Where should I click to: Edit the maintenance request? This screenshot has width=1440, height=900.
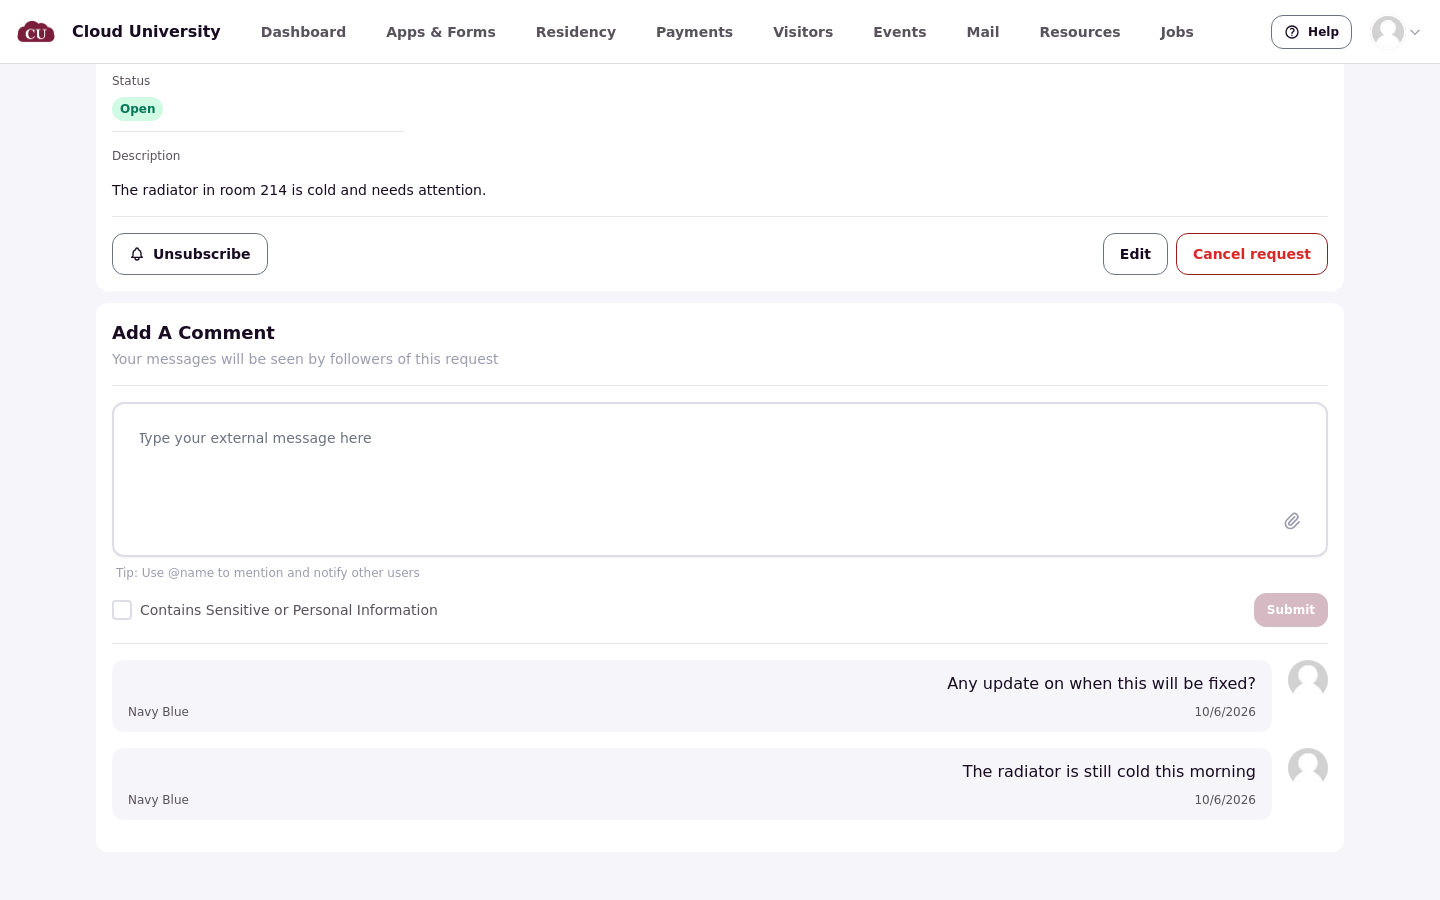pyautogui.click(x=1135, y=254)
